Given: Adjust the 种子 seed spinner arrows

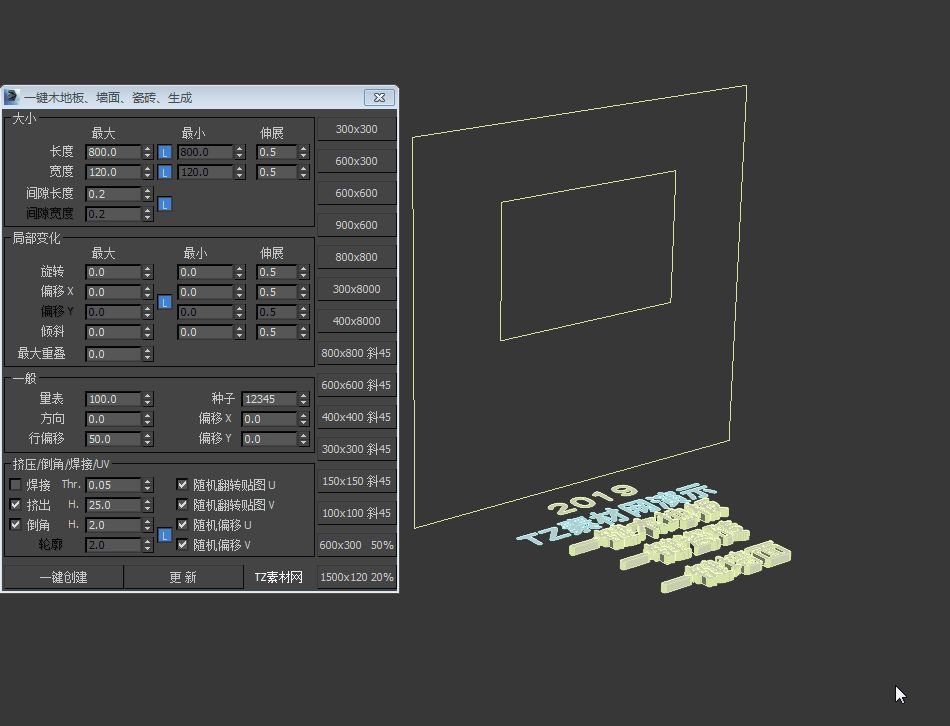Looking at the screenshot, I should pyautogui.click(x=304, y=399).
